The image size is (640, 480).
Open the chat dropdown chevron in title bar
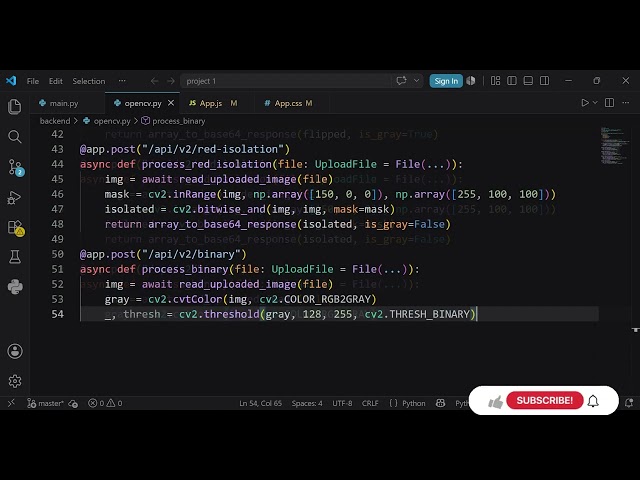point(416,81)
